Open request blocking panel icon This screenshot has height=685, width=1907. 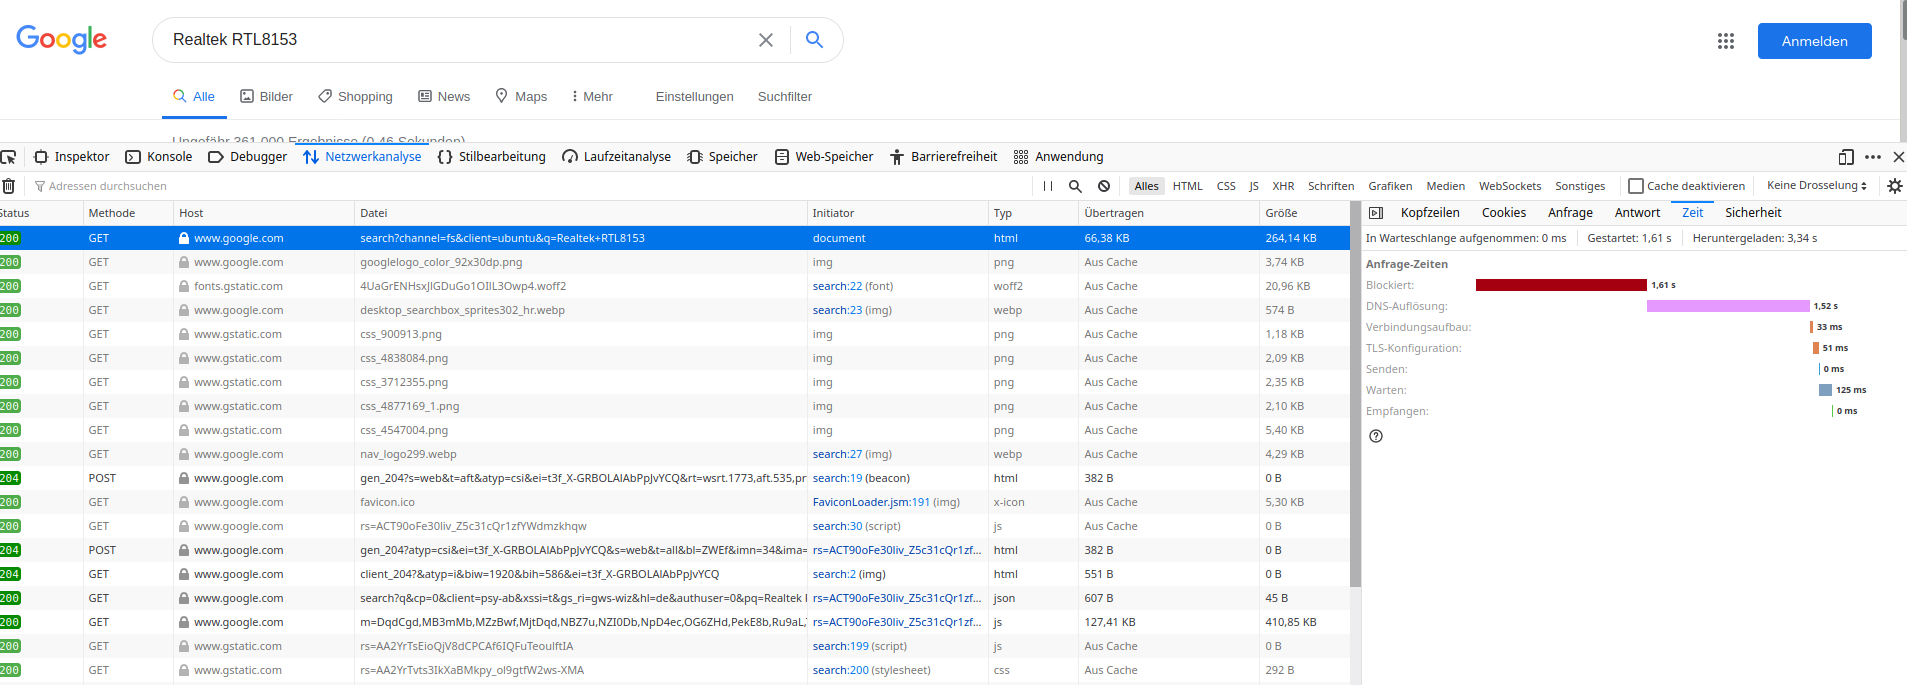tap(1104, 186)
